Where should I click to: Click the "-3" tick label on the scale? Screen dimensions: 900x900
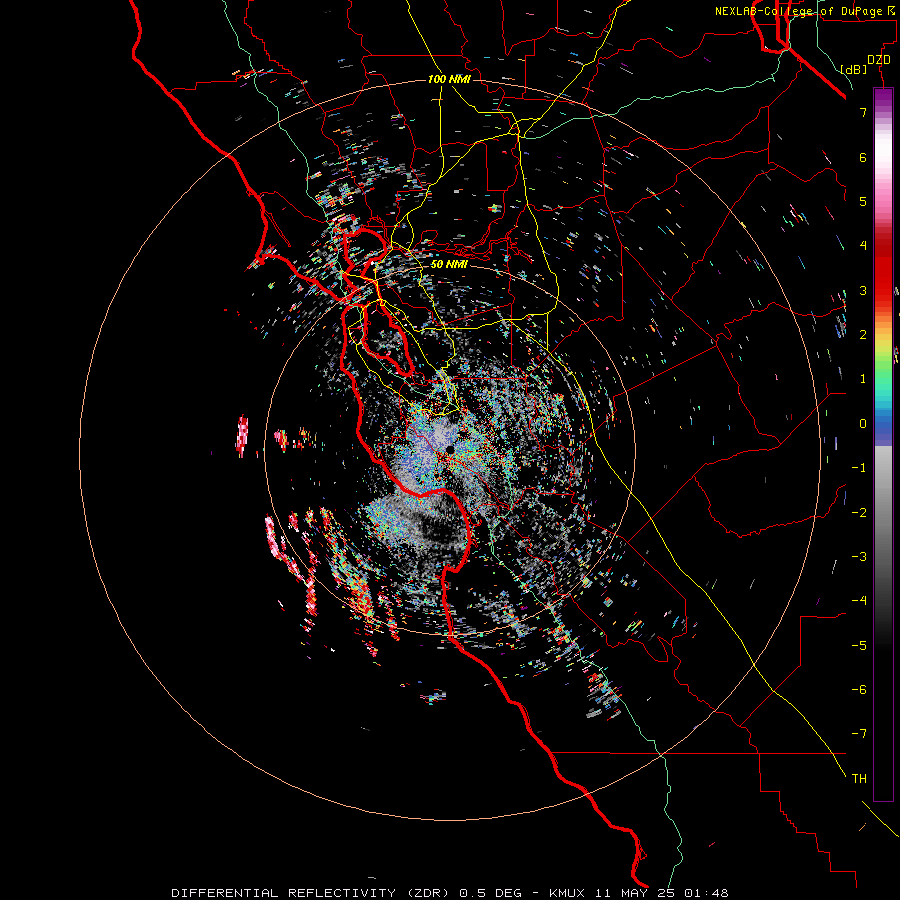click(859, 557)
